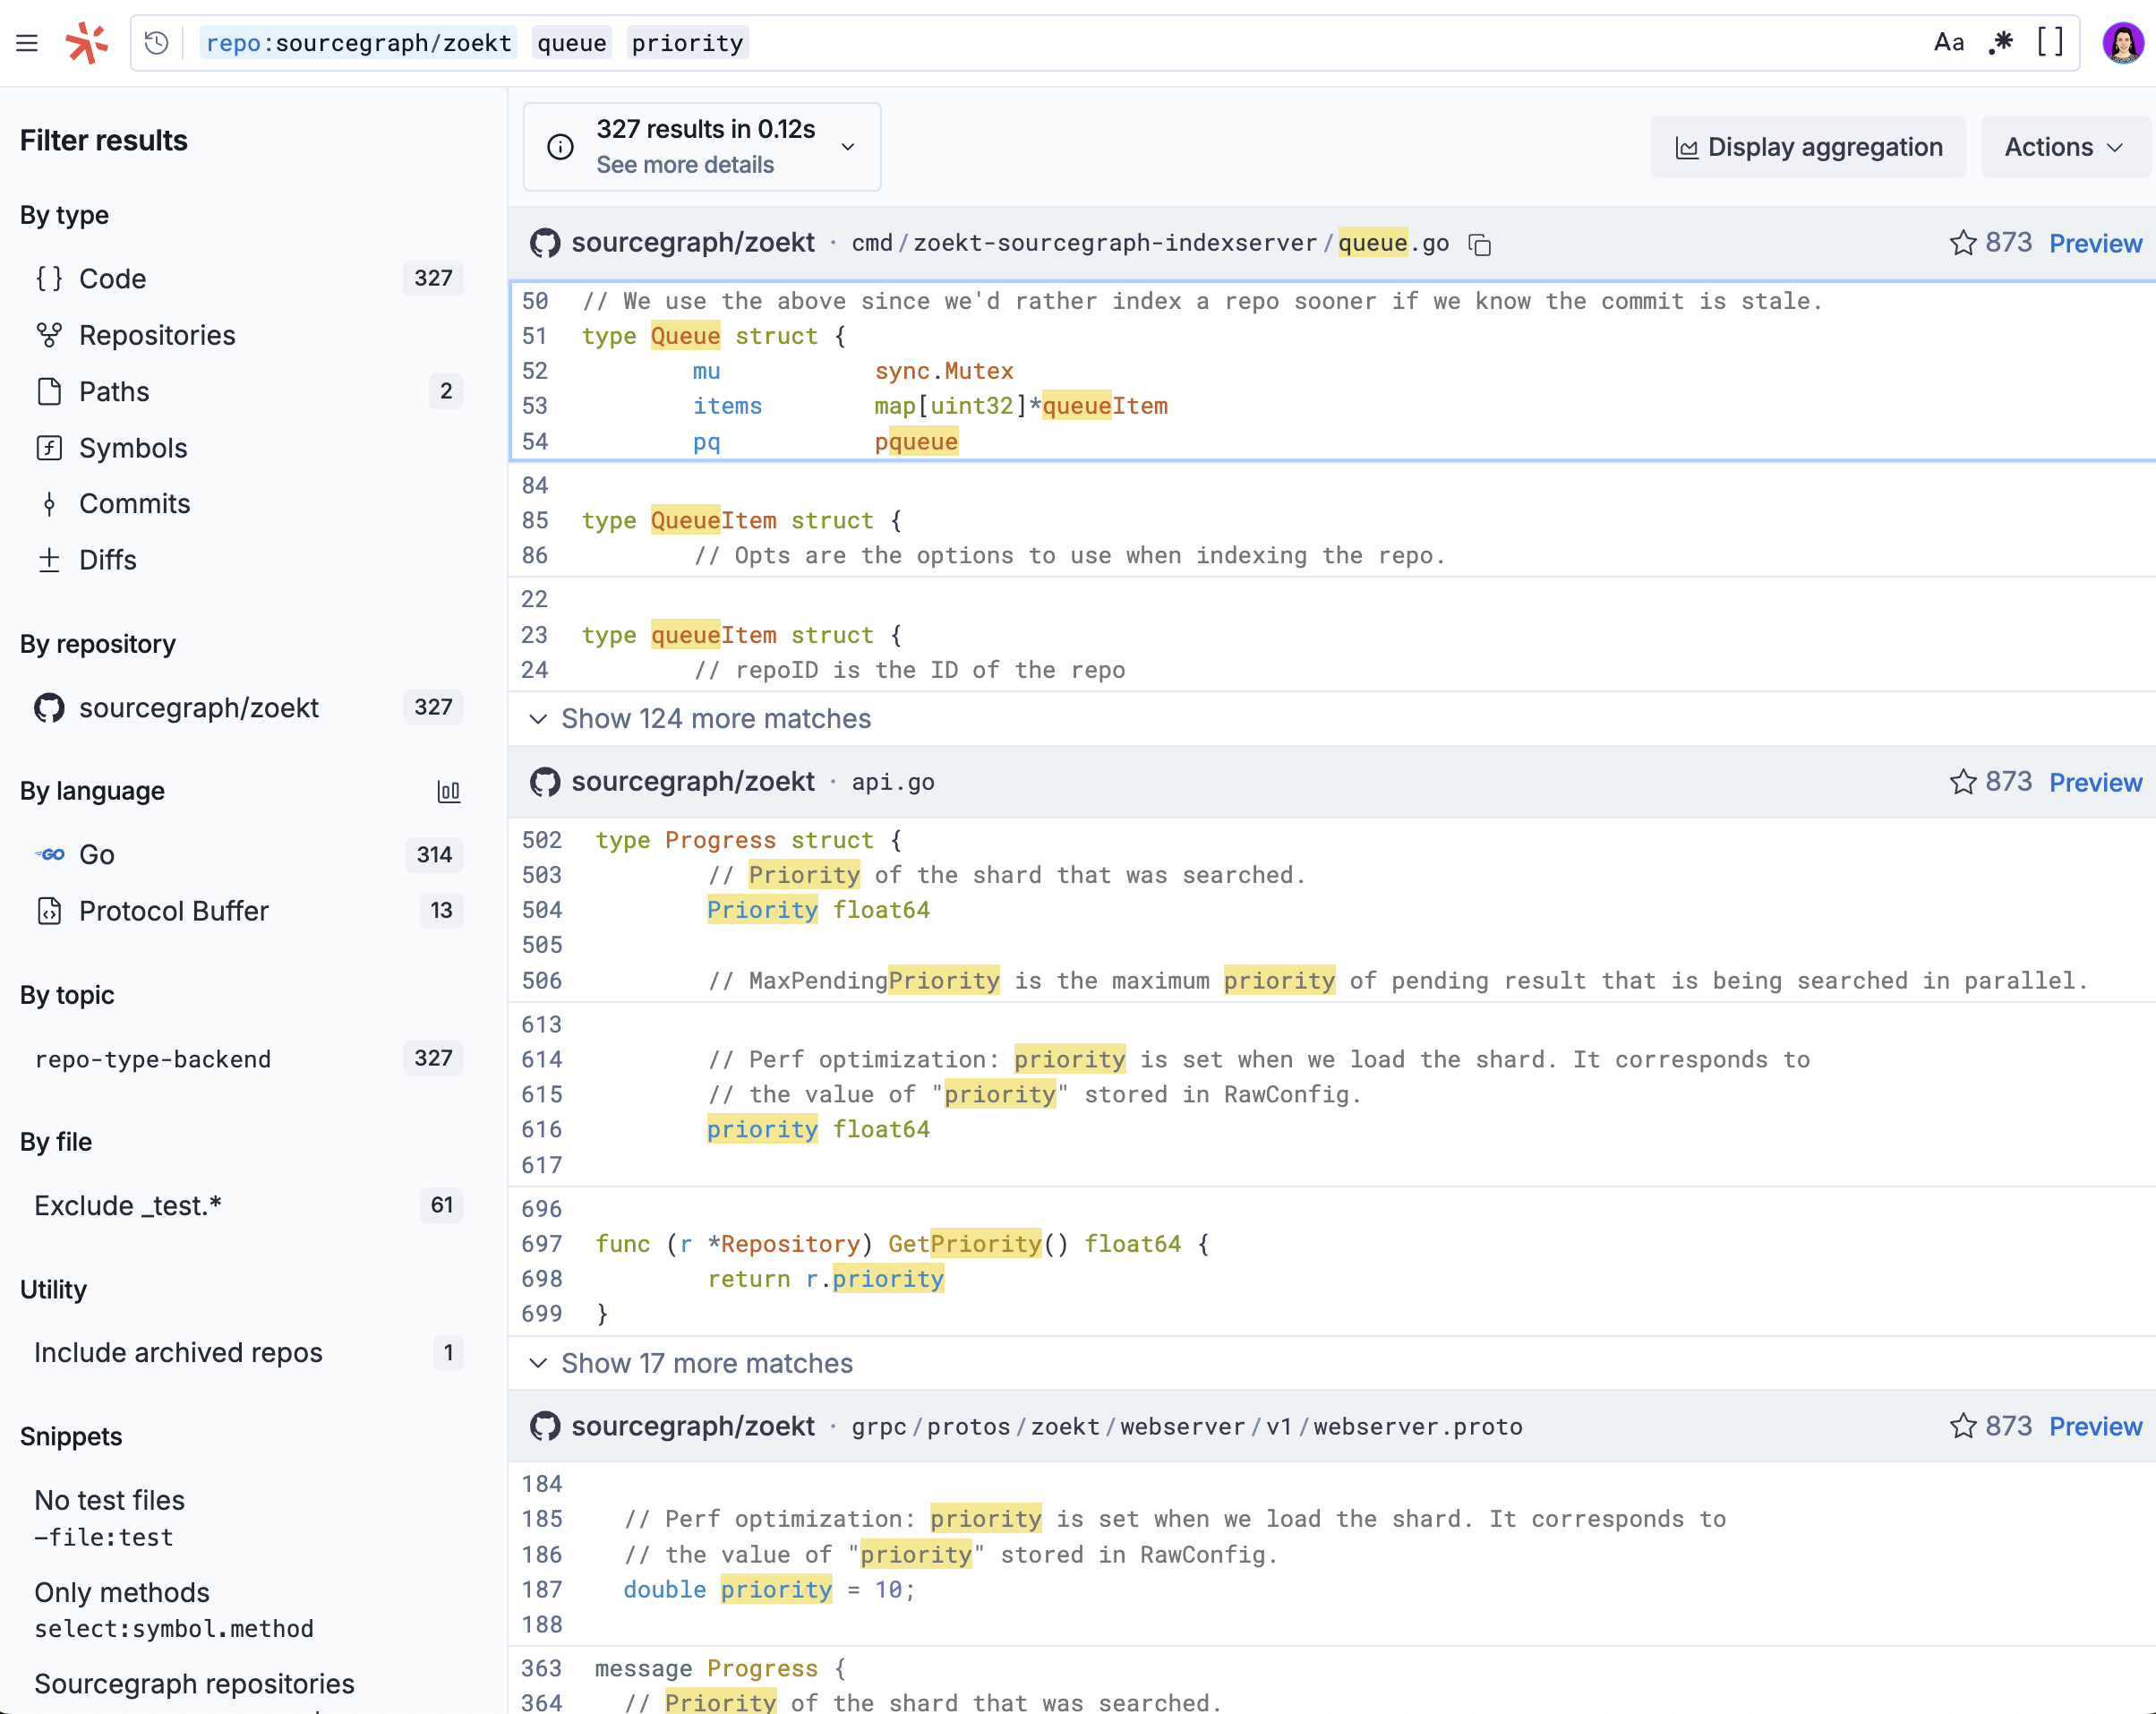The image size is (2156, 1714).
Task: Click the Repositories branch icon
Action: (x=49, y=335)
